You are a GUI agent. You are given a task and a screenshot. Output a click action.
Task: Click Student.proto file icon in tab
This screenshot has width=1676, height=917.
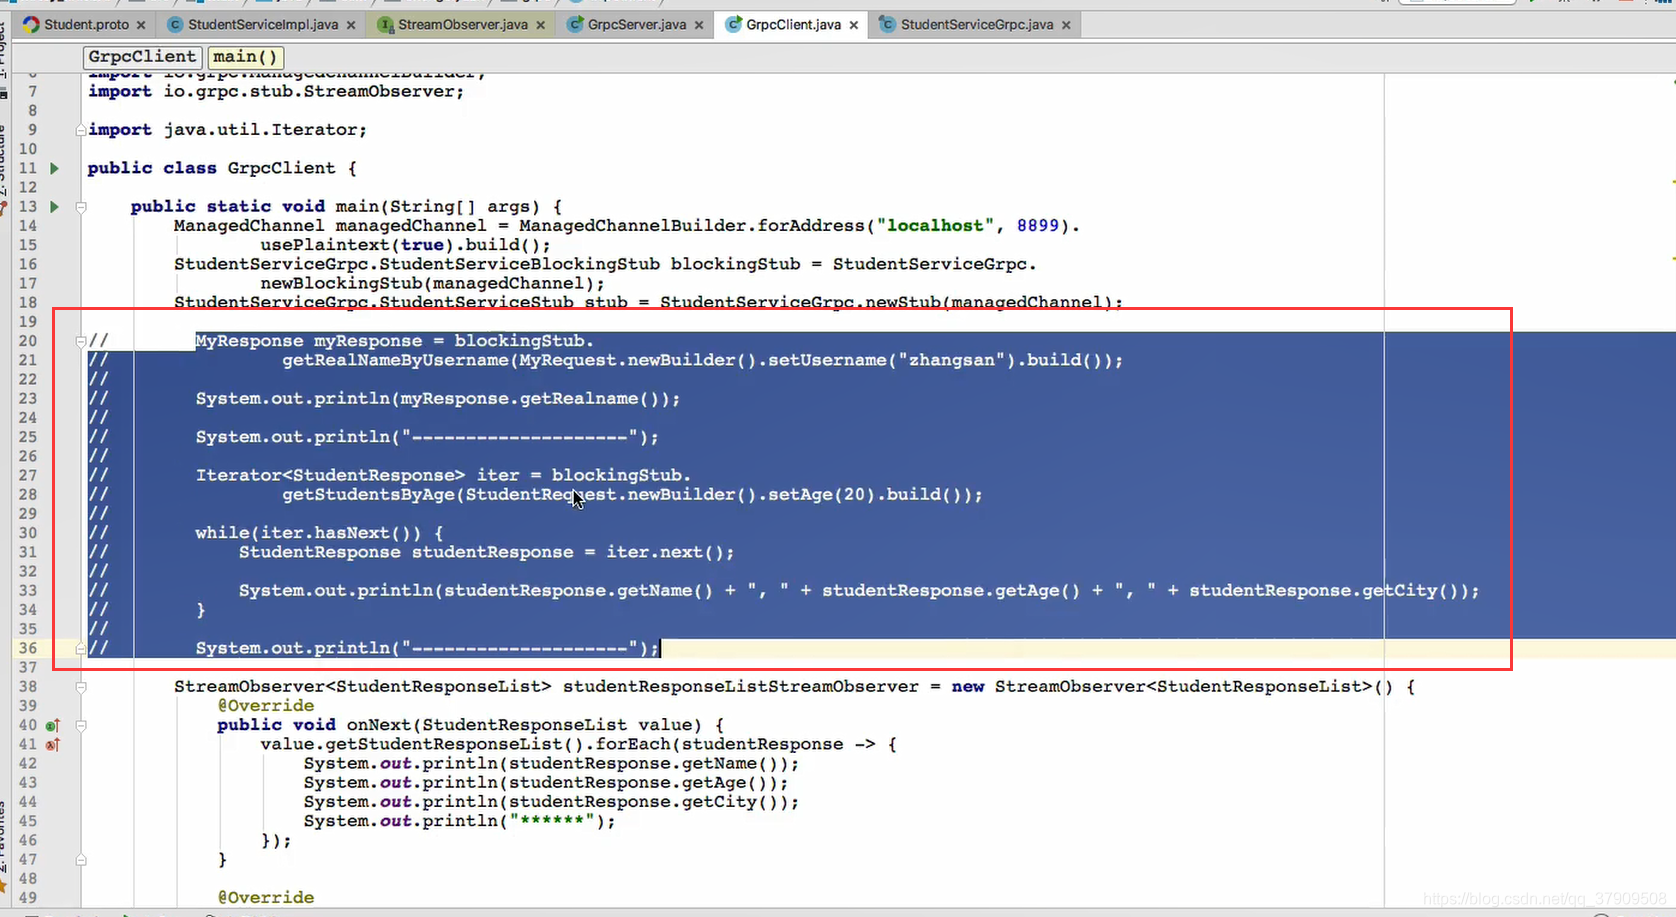31,24
